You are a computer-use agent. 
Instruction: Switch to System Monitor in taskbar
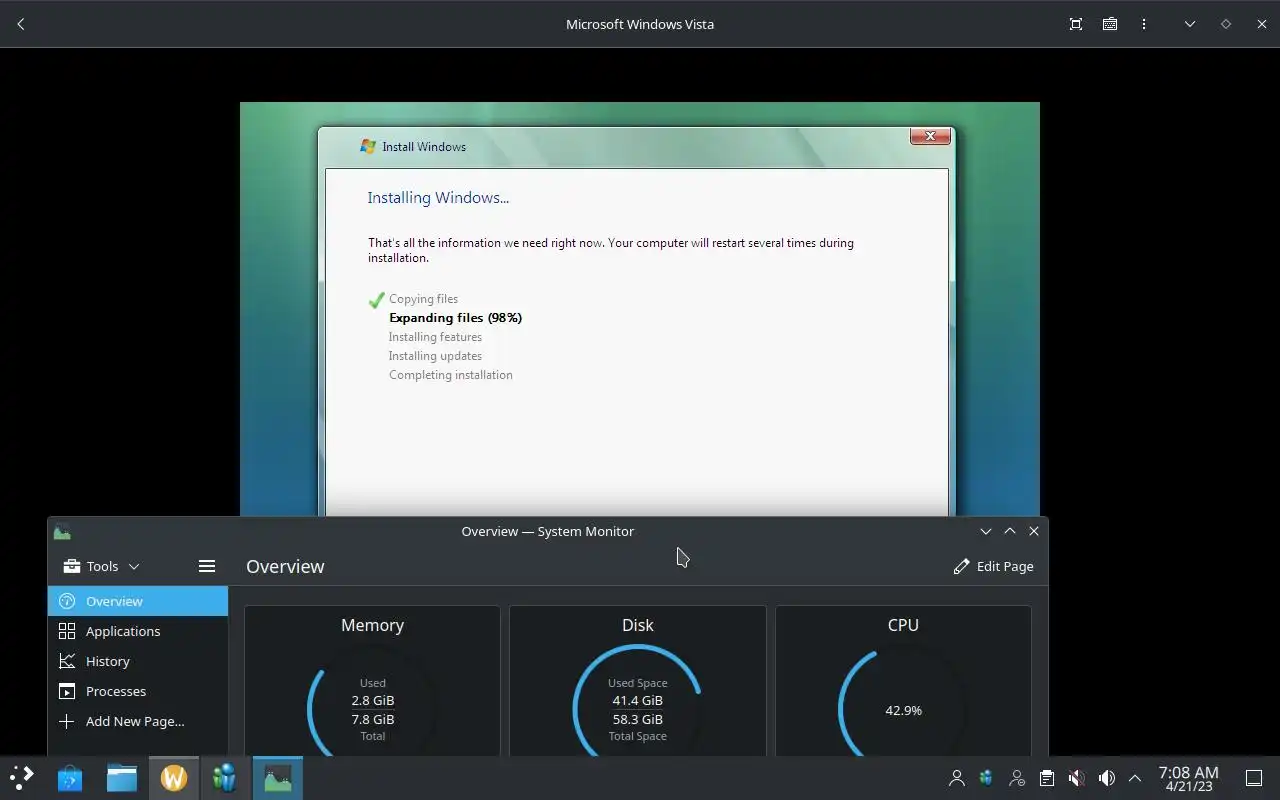point(278,777)
